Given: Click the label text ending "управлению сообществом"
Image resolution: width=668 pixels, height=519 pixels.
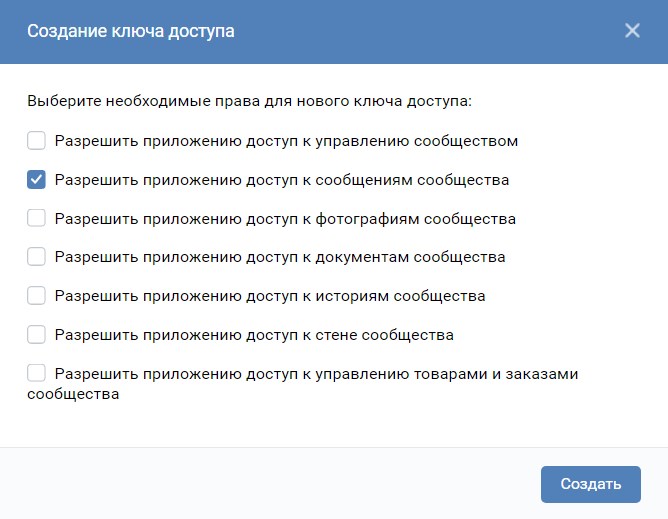Looking at the screenshot, I should tap(286, 141).
